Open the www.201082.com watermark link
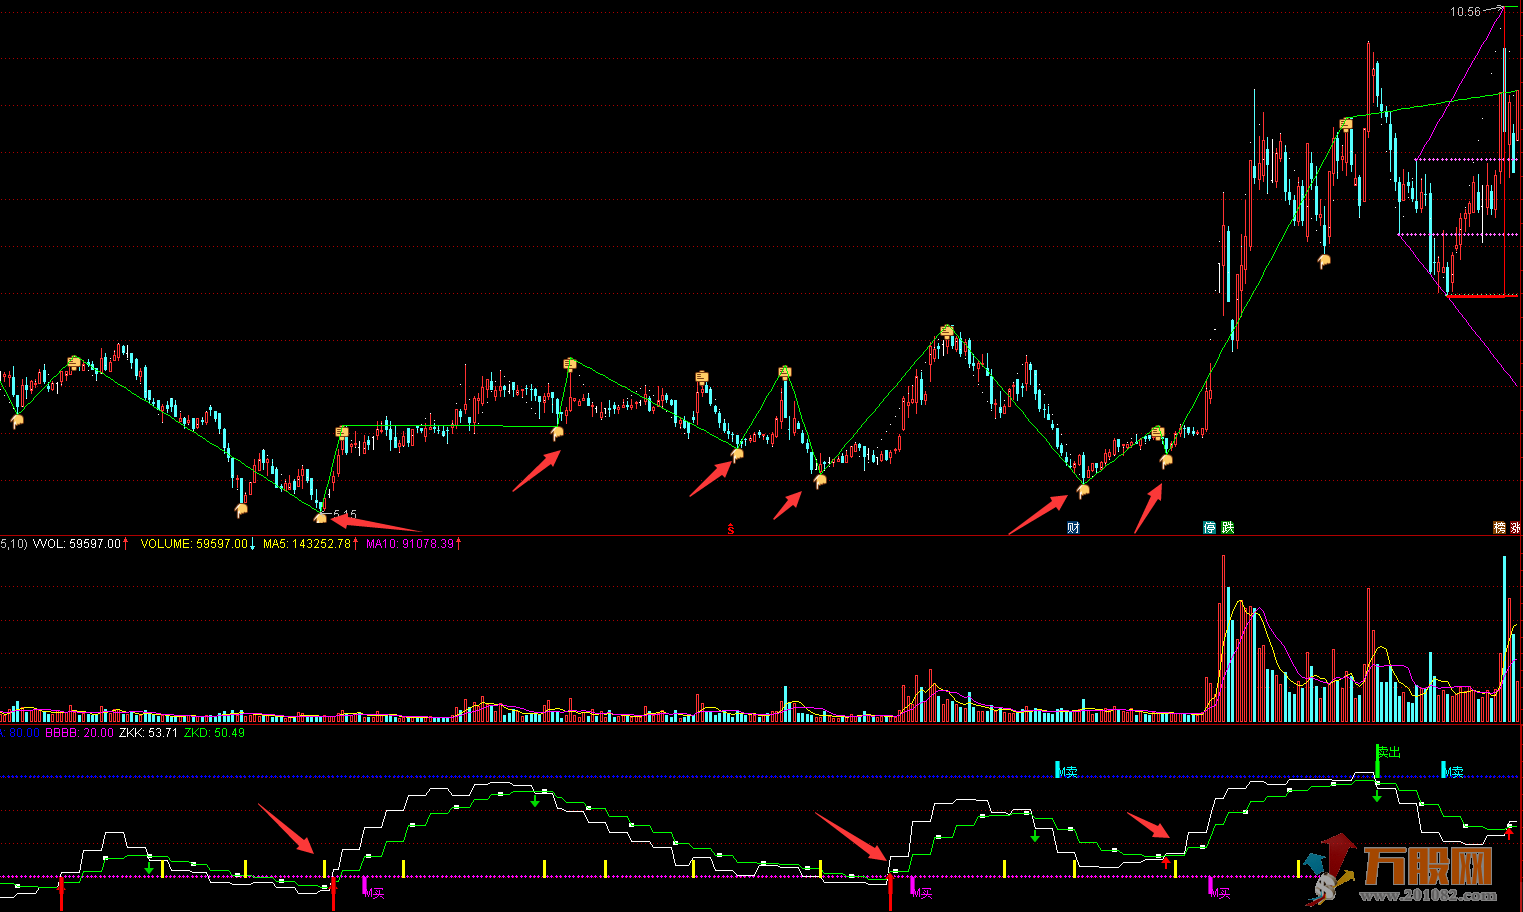This screenshot has width=1523, height=912. click(x=1428, y=895)
